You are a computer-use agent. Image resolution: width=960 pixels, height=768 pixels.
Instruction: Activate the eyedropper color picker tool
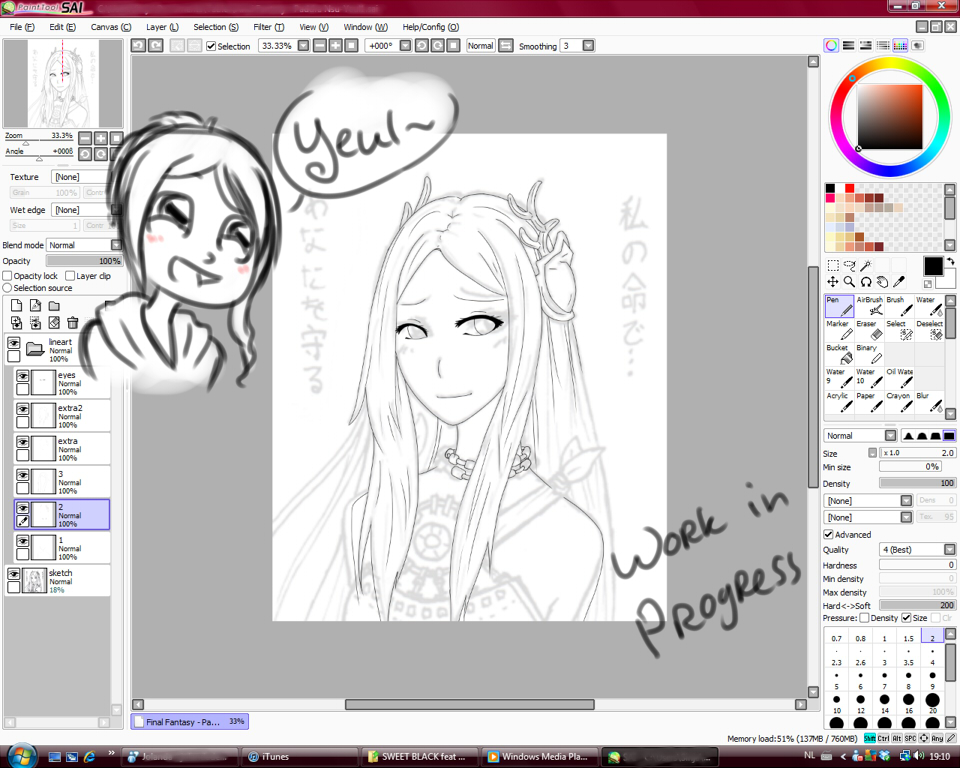point(899,282)
